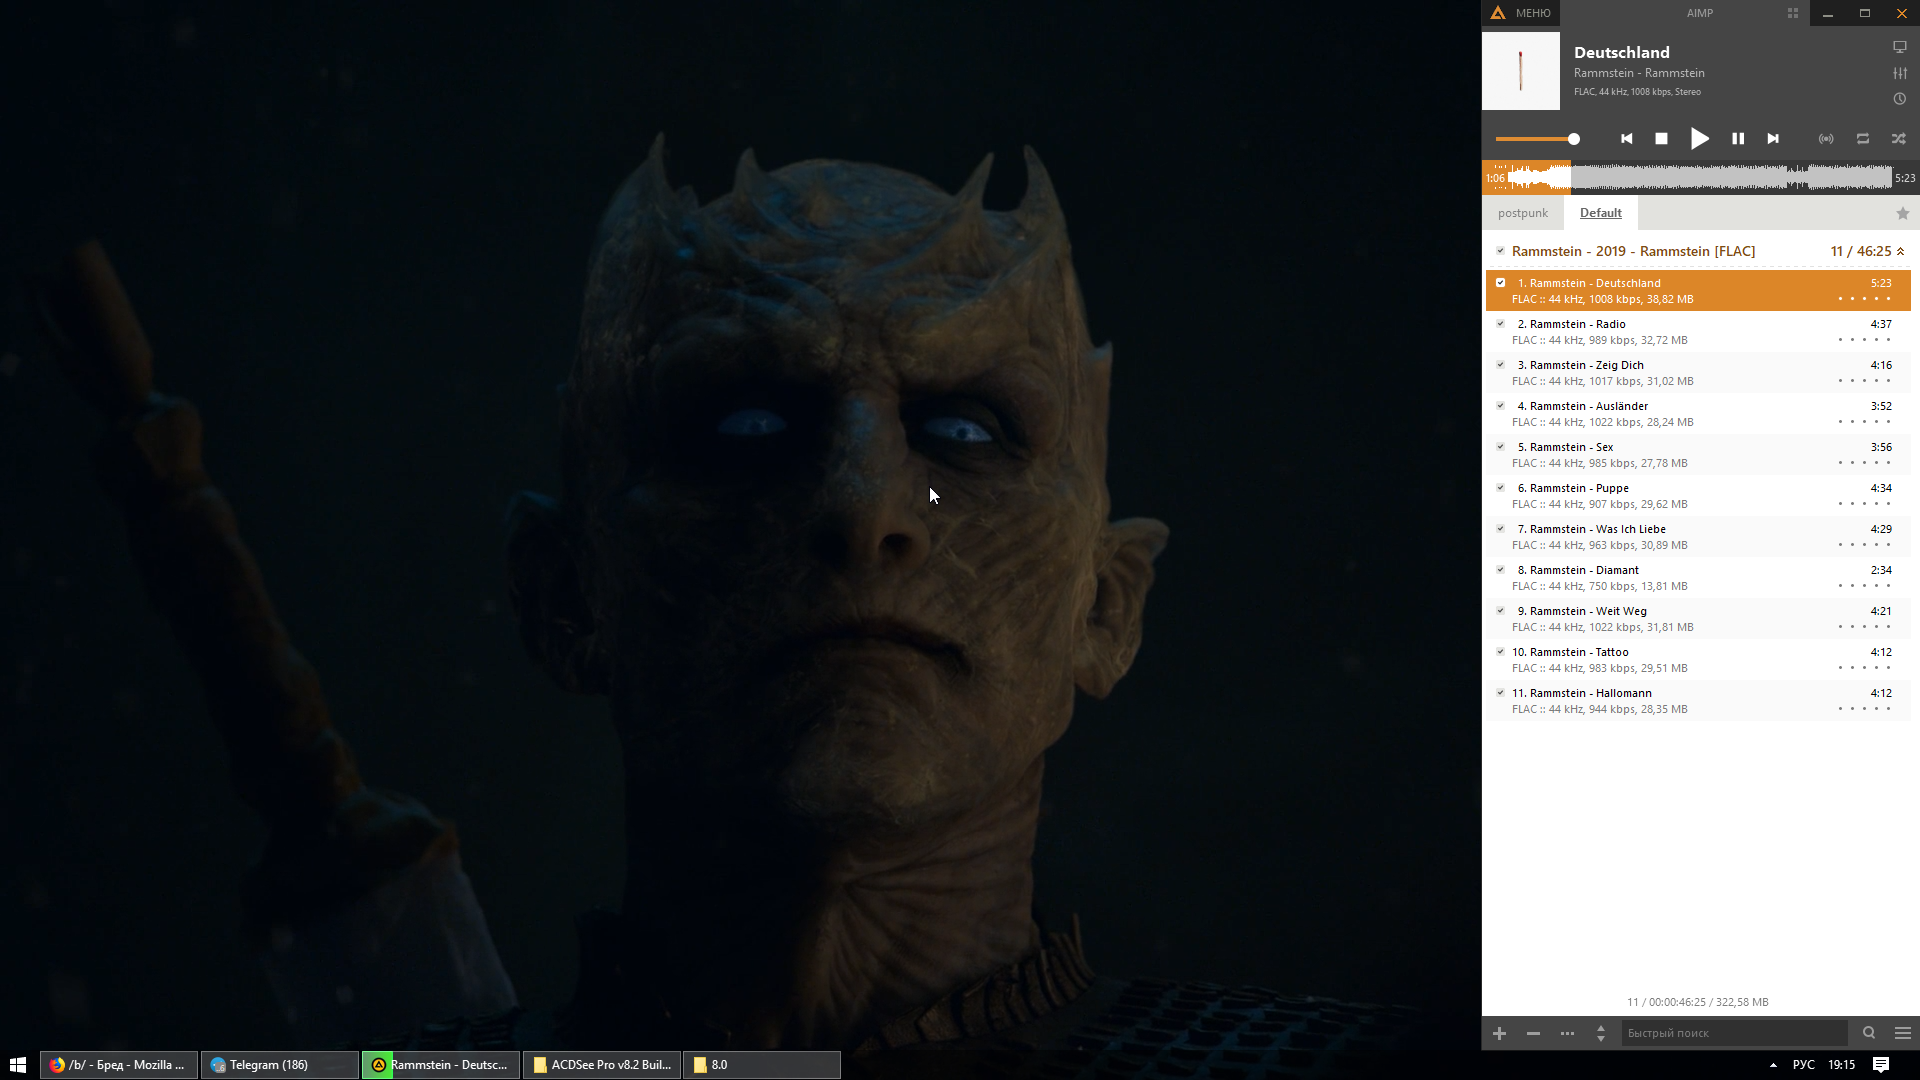Open the 8.0 folder taskbar item
The width and height of the screenshot is (1920, 1080).
click(x=762, y=1065)
